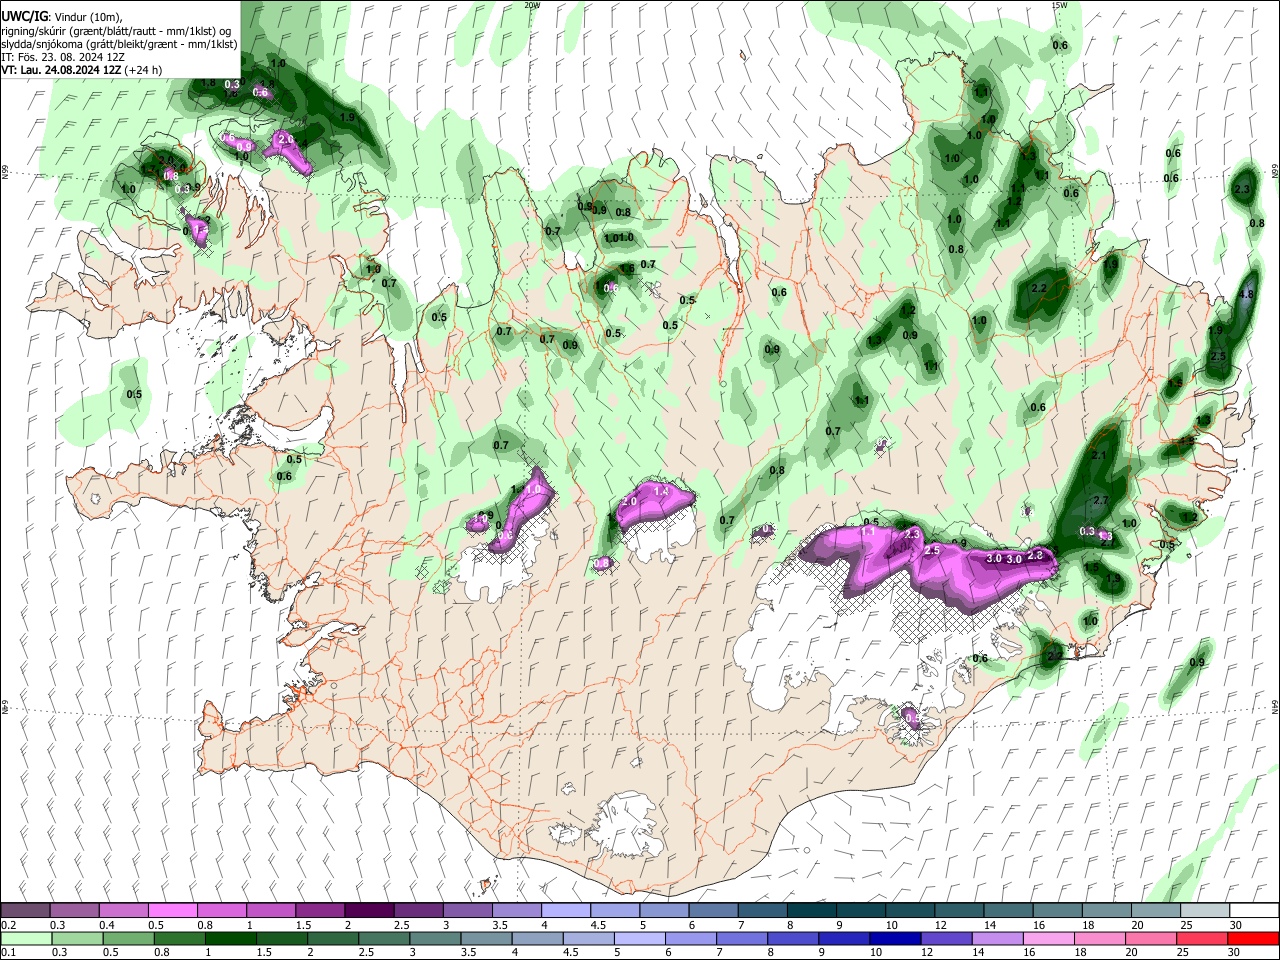Click the 1.4 value on the purple snow patch
This screenshot has height=960, width=1280.
[661, 492]
